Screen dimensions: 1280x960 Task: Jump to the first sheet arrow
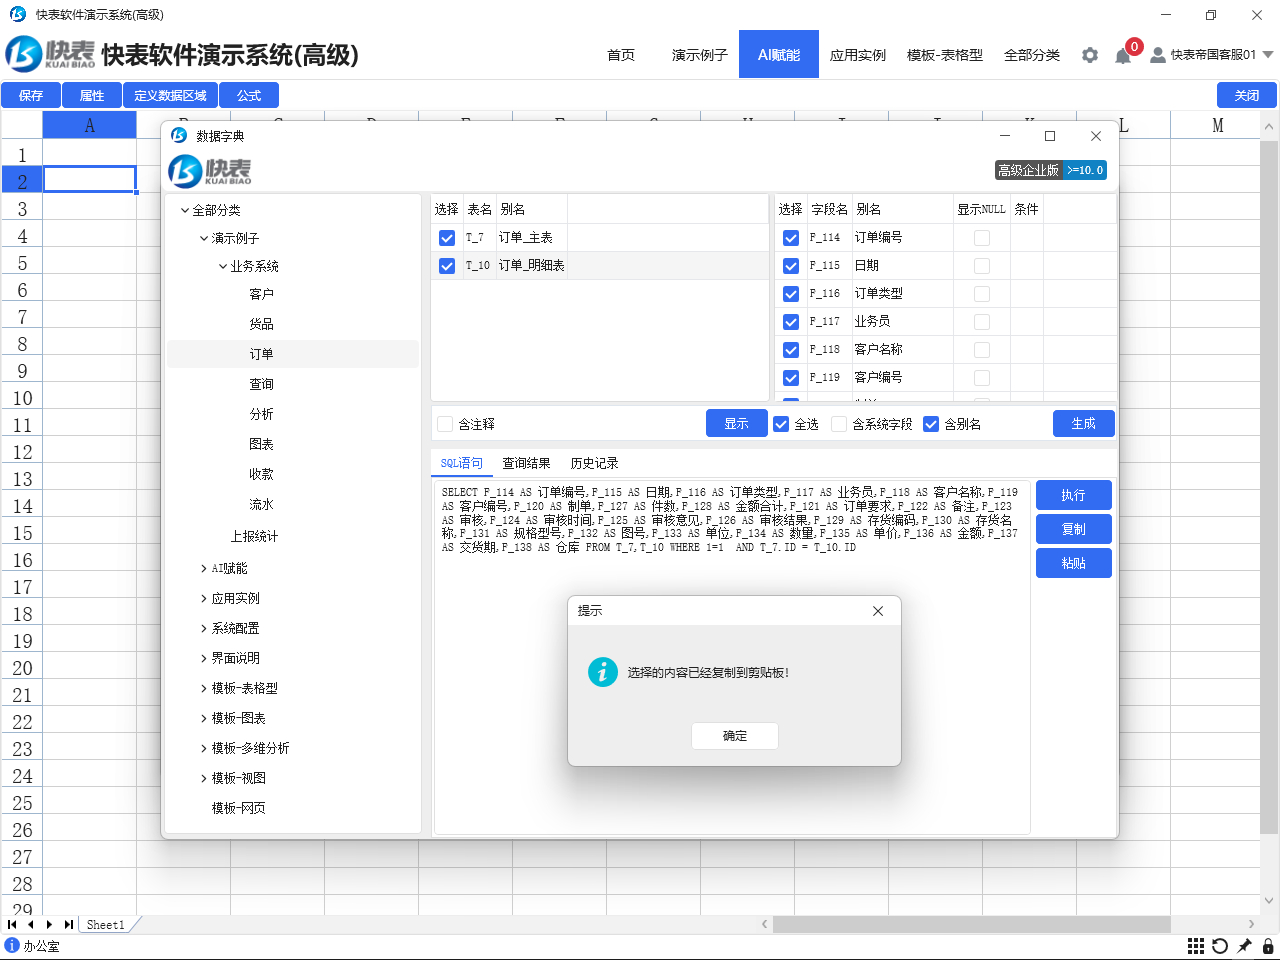(12, 924)
